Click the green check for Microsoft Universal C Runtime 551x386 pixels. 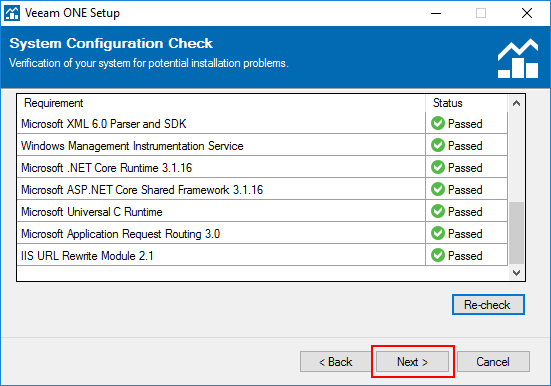coord(438,211)
